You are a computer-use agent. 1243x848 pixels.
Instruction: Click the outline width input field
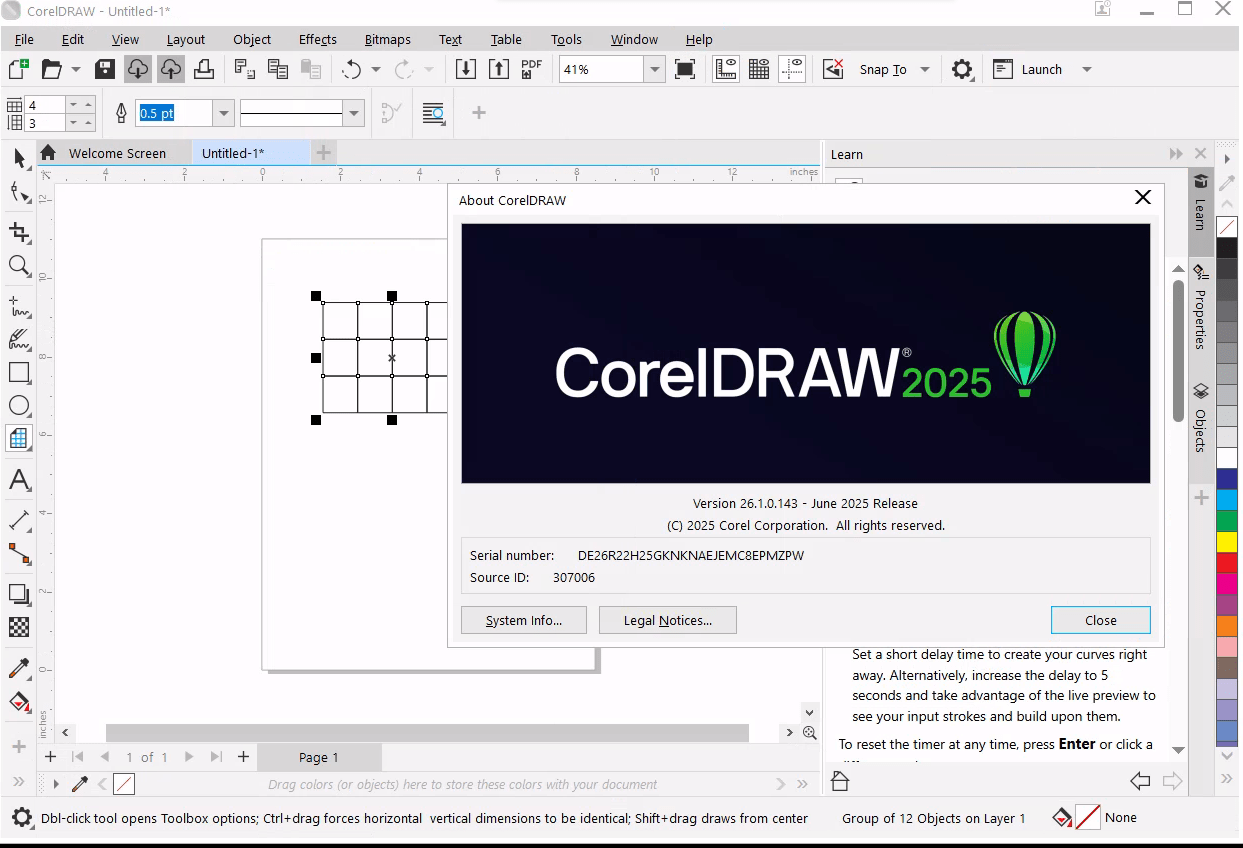pyautogui.click(x=175, y=113)
